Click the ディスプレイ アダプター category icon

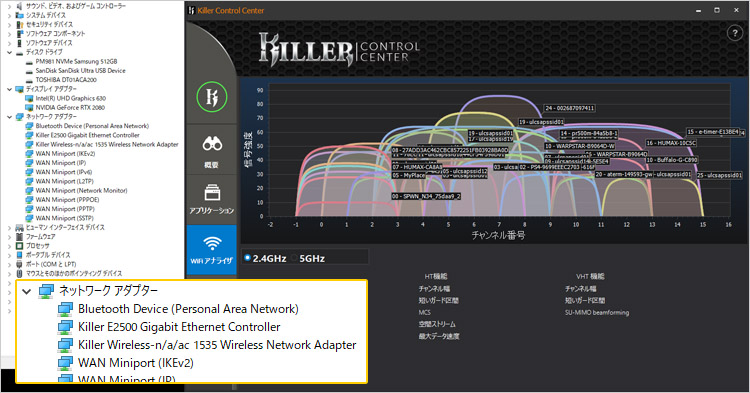[20, 89]
